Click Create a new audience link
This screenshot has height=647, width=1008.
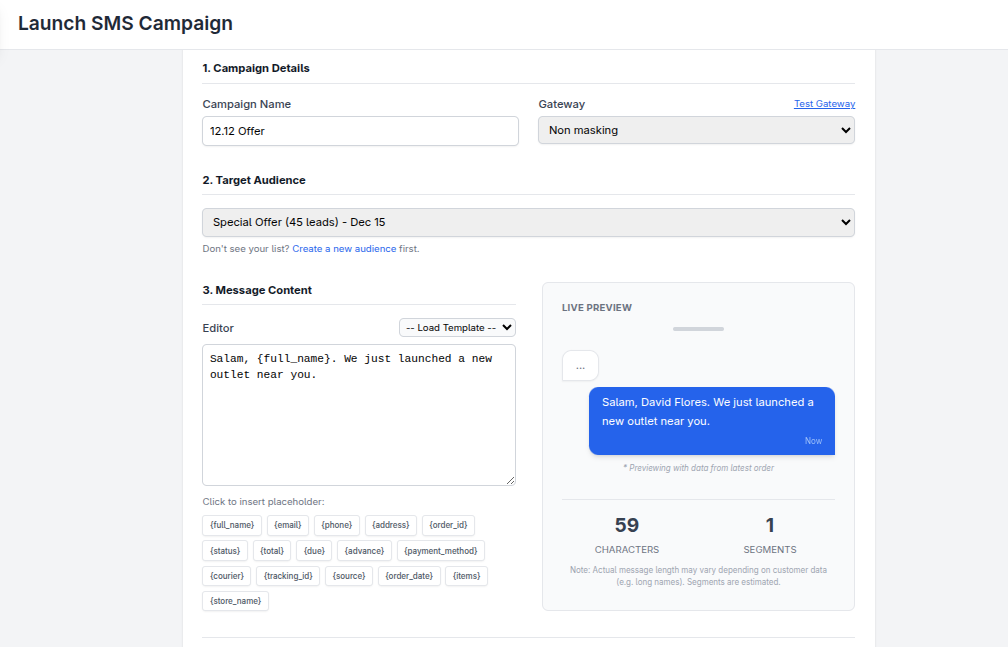click(x=344, y=249)
